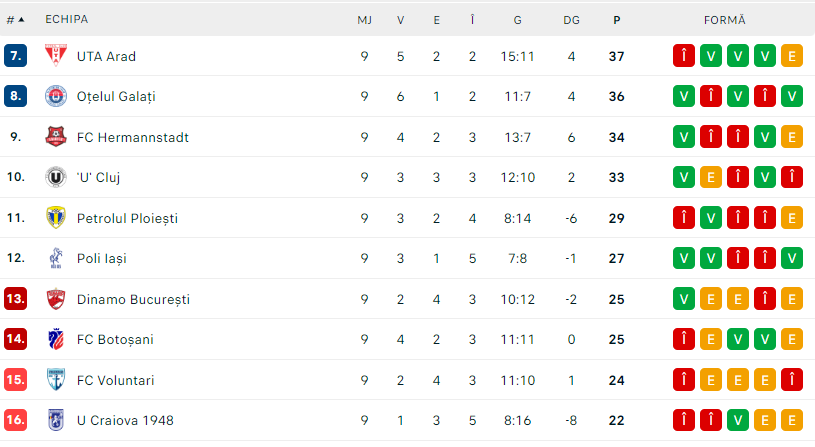Screen dimensions: 815x447
Task: Click the FC Hermannstadt club badge
Action: tap(55, 137)
